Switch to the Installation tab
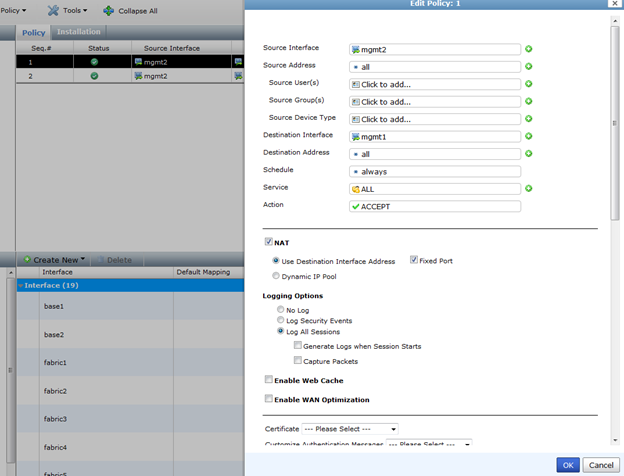This screenshot has width=624, height=476. pyautogui.click(x=78, y=32)
